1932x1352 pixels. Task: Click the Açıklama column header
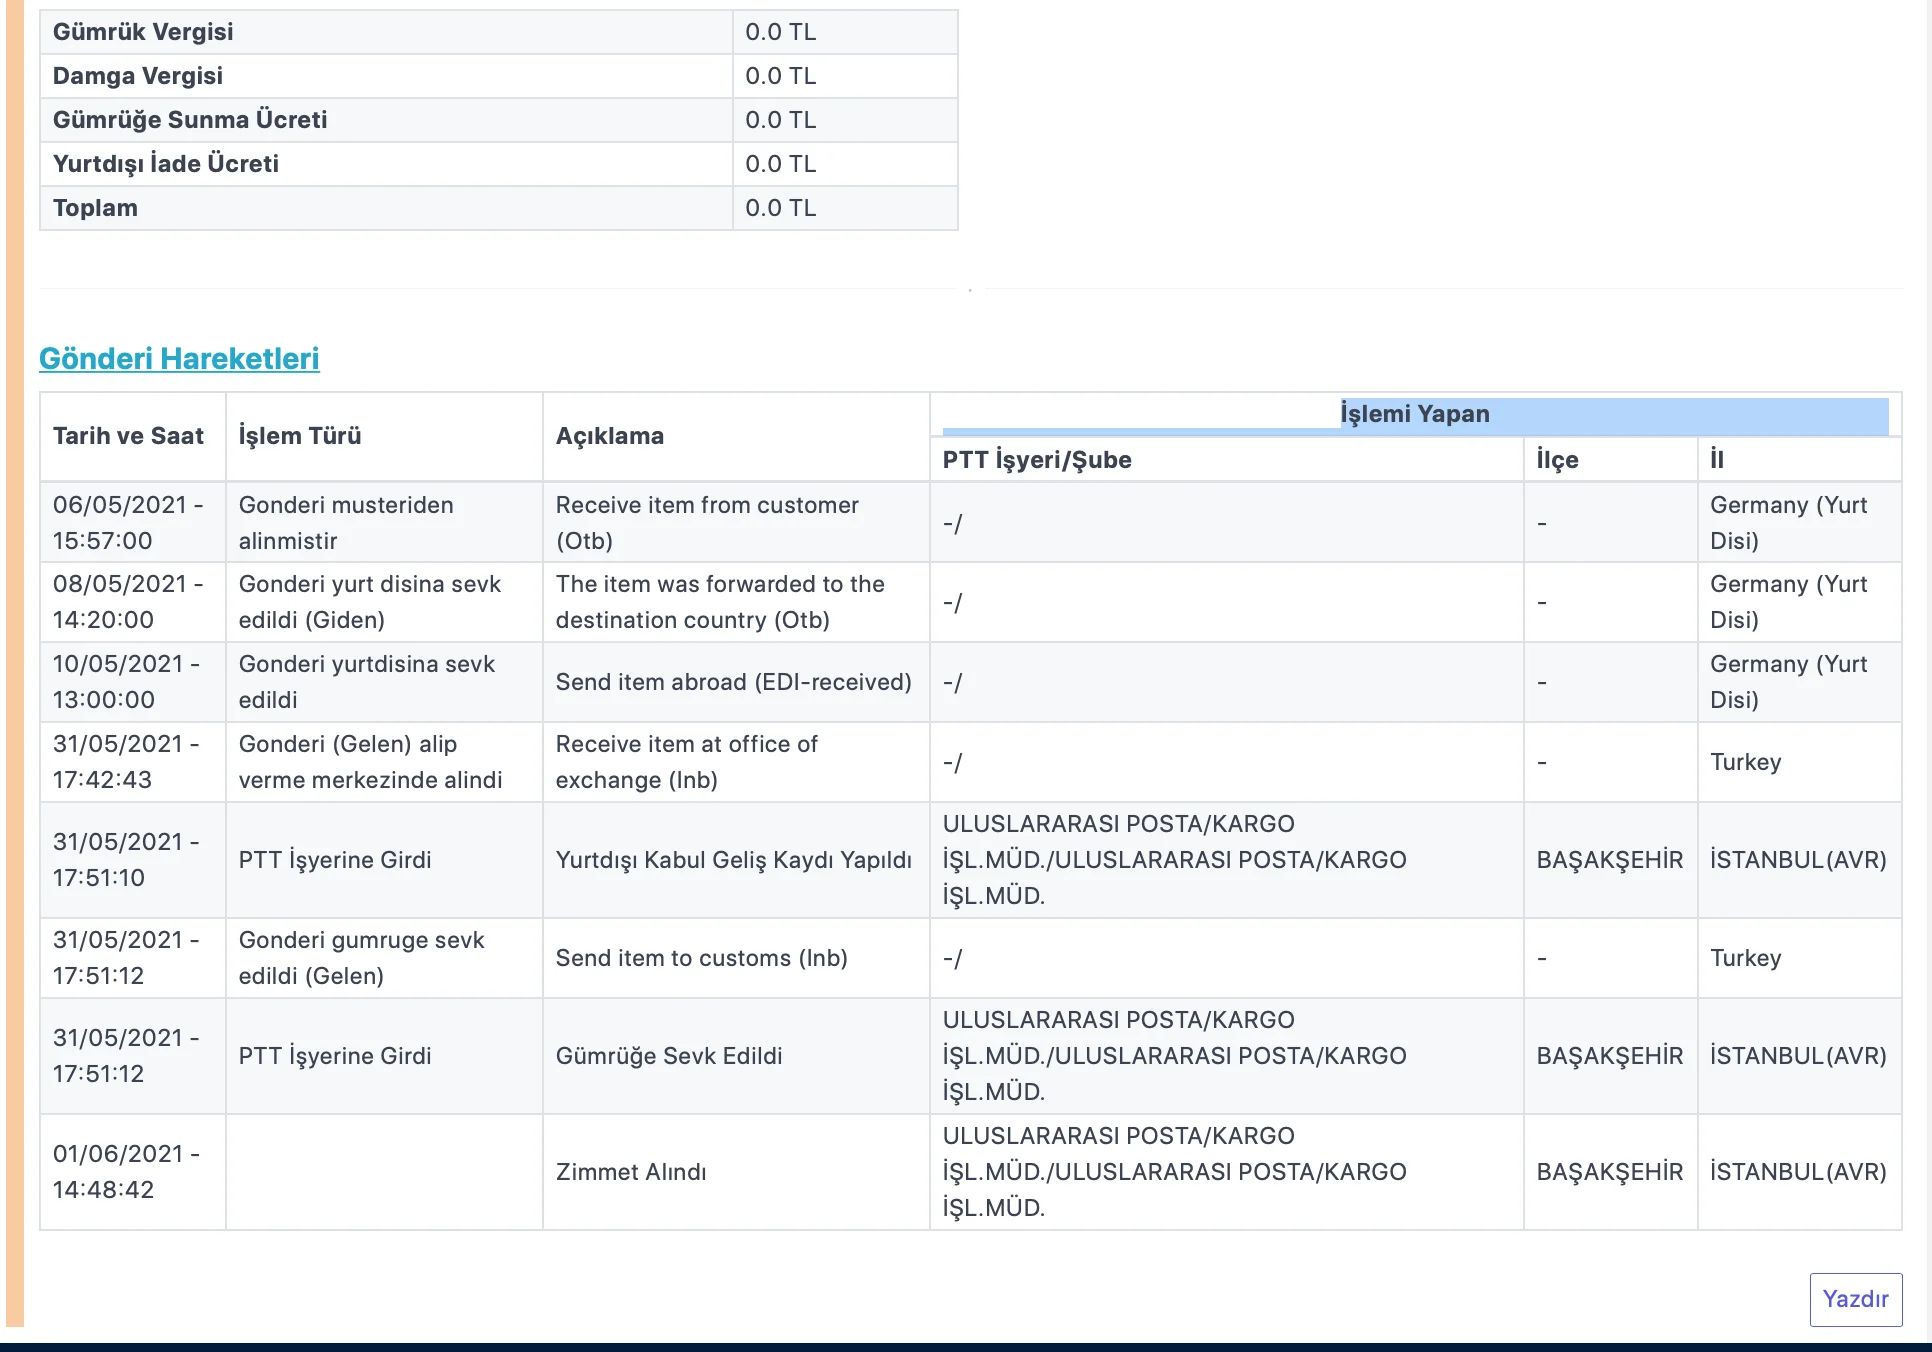pyautogui.click(x=609, y=436)
